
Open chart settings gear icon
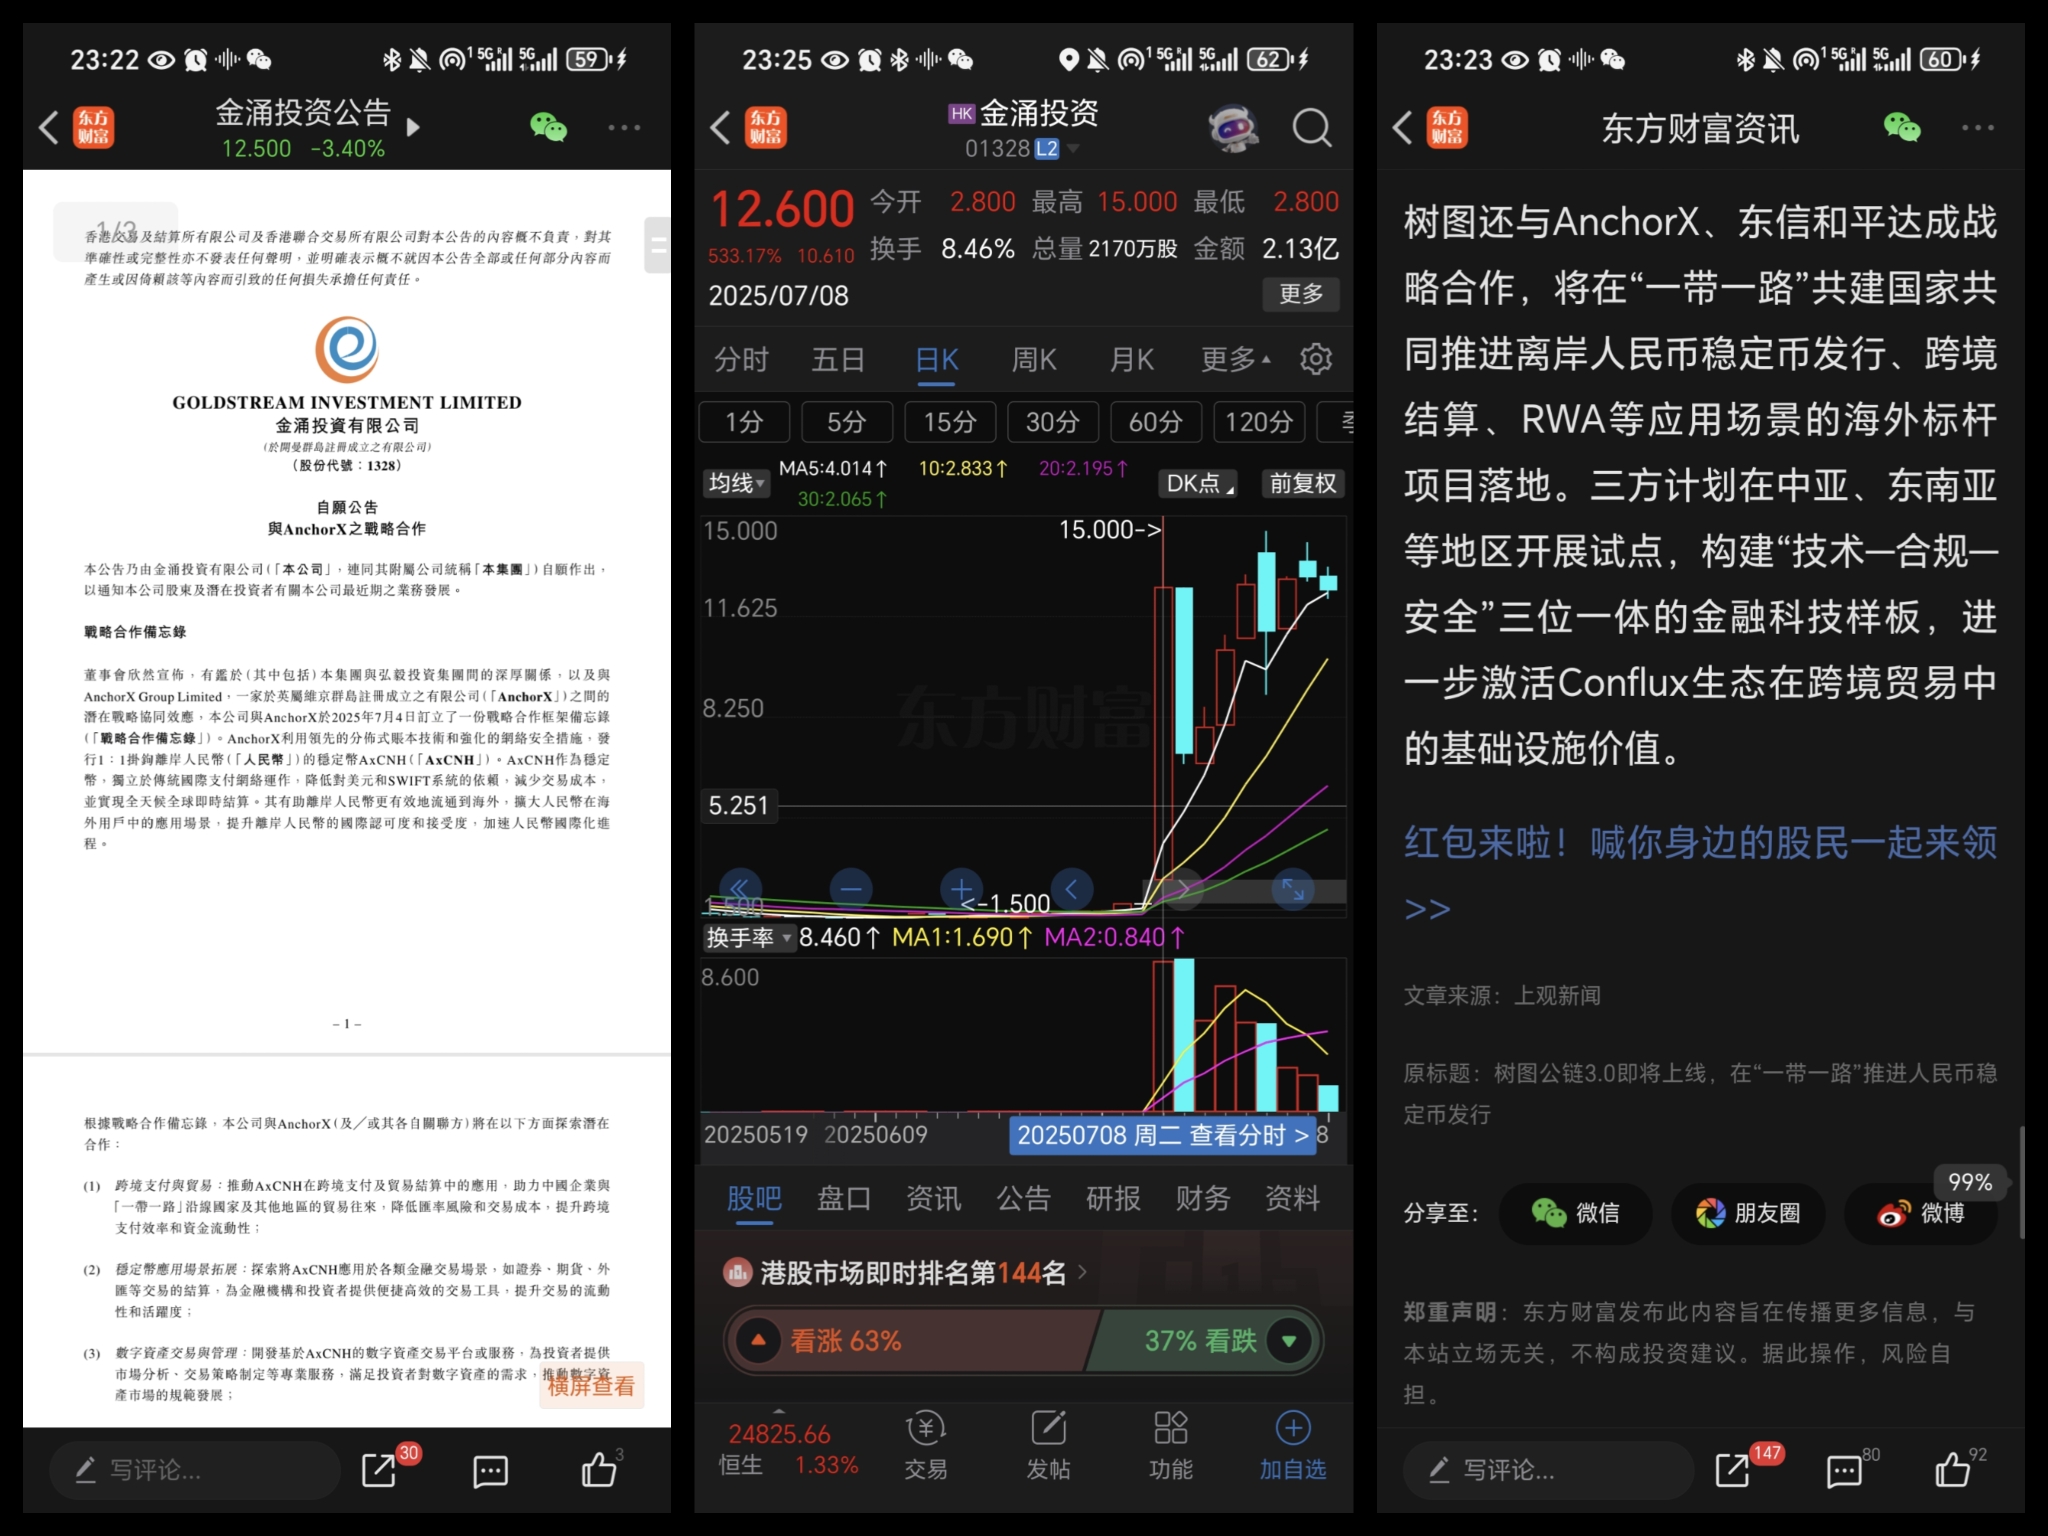(1315, 359)
